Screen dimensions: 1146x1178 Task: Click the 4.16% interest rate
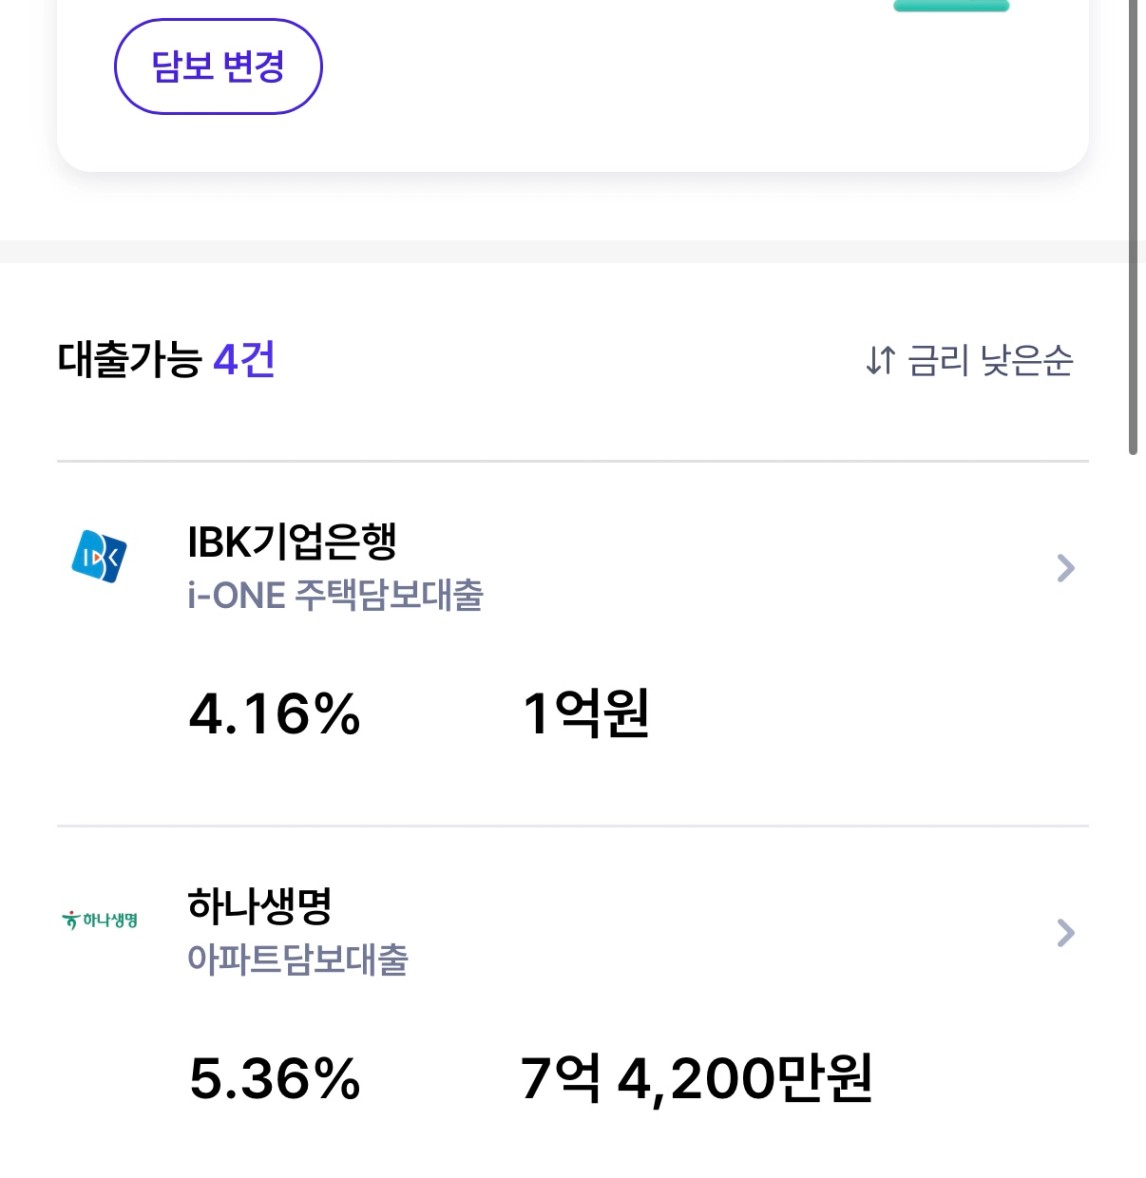click(274, 713)
